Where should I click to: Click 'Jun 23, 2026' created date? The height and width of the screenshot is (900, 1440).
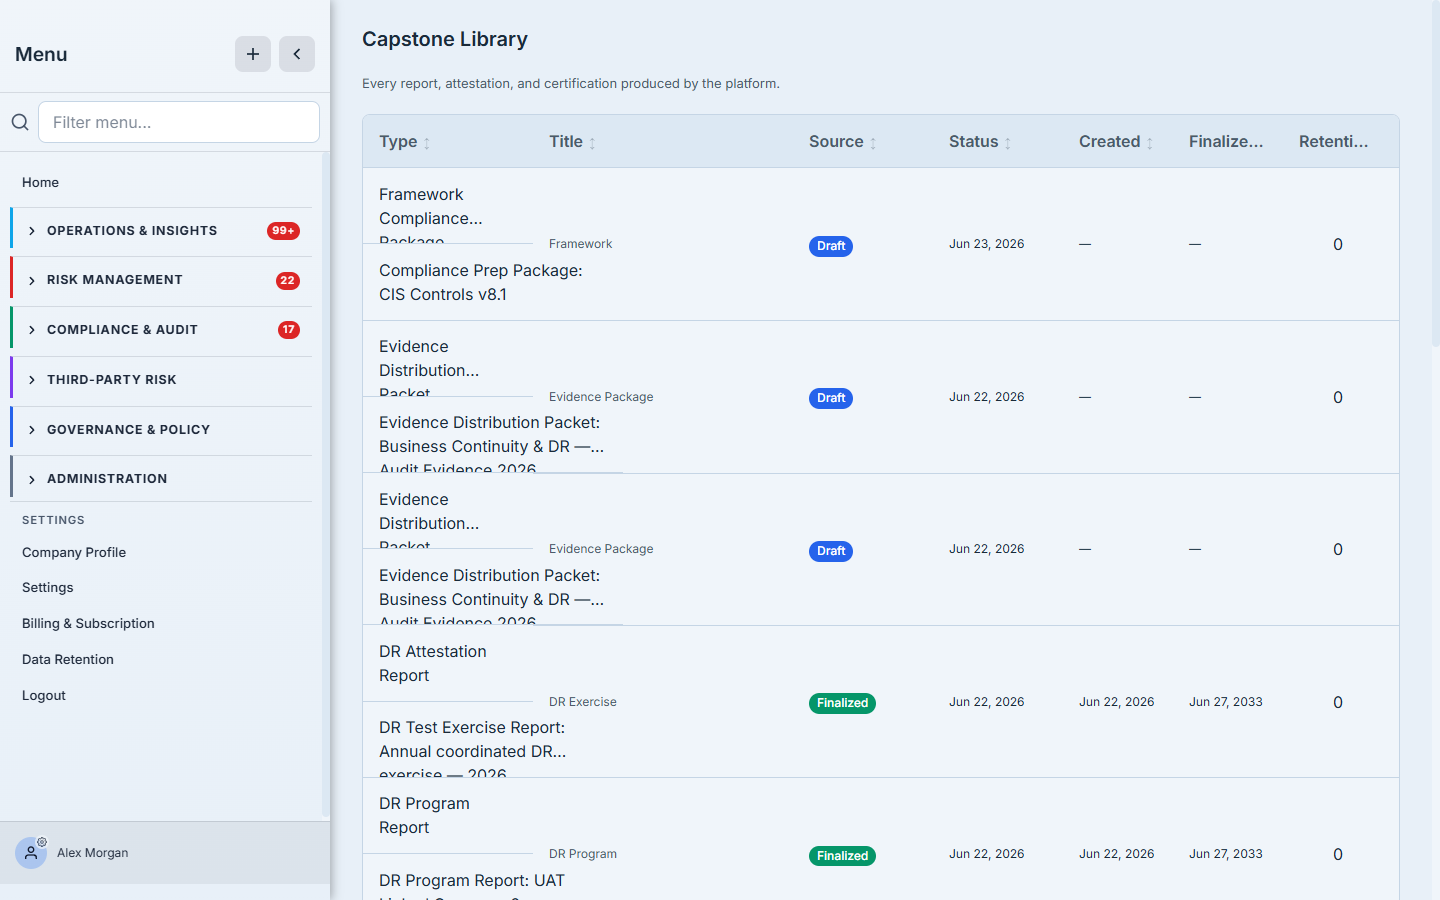click(x=987, y=244)
